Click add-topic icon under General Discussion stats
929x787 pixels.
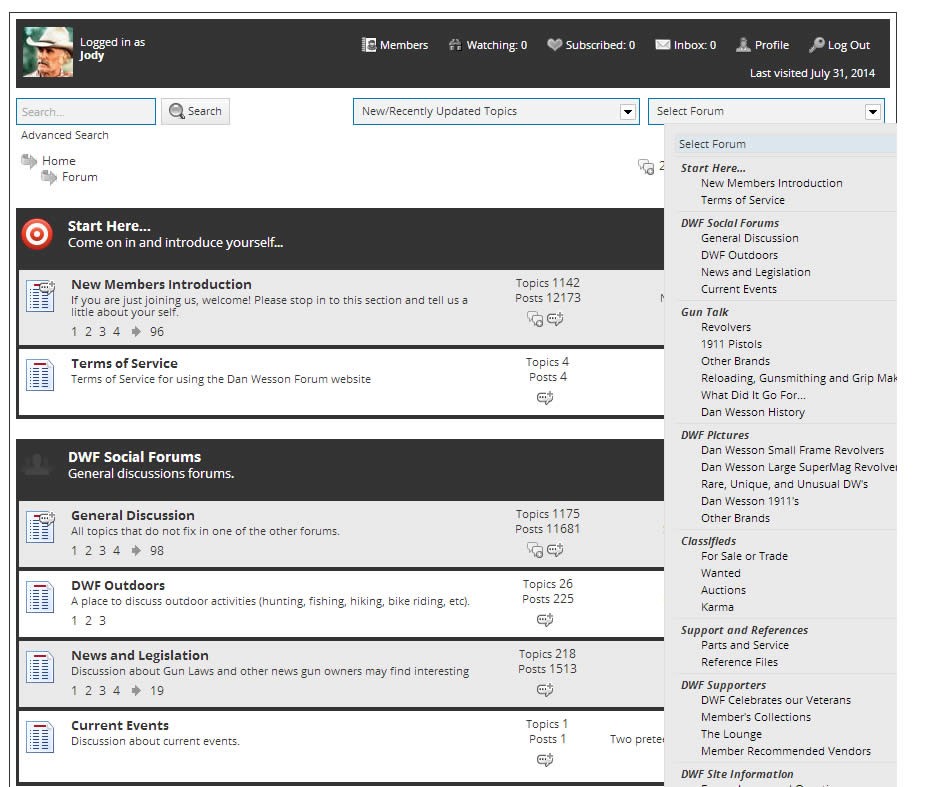coord(555,551)
